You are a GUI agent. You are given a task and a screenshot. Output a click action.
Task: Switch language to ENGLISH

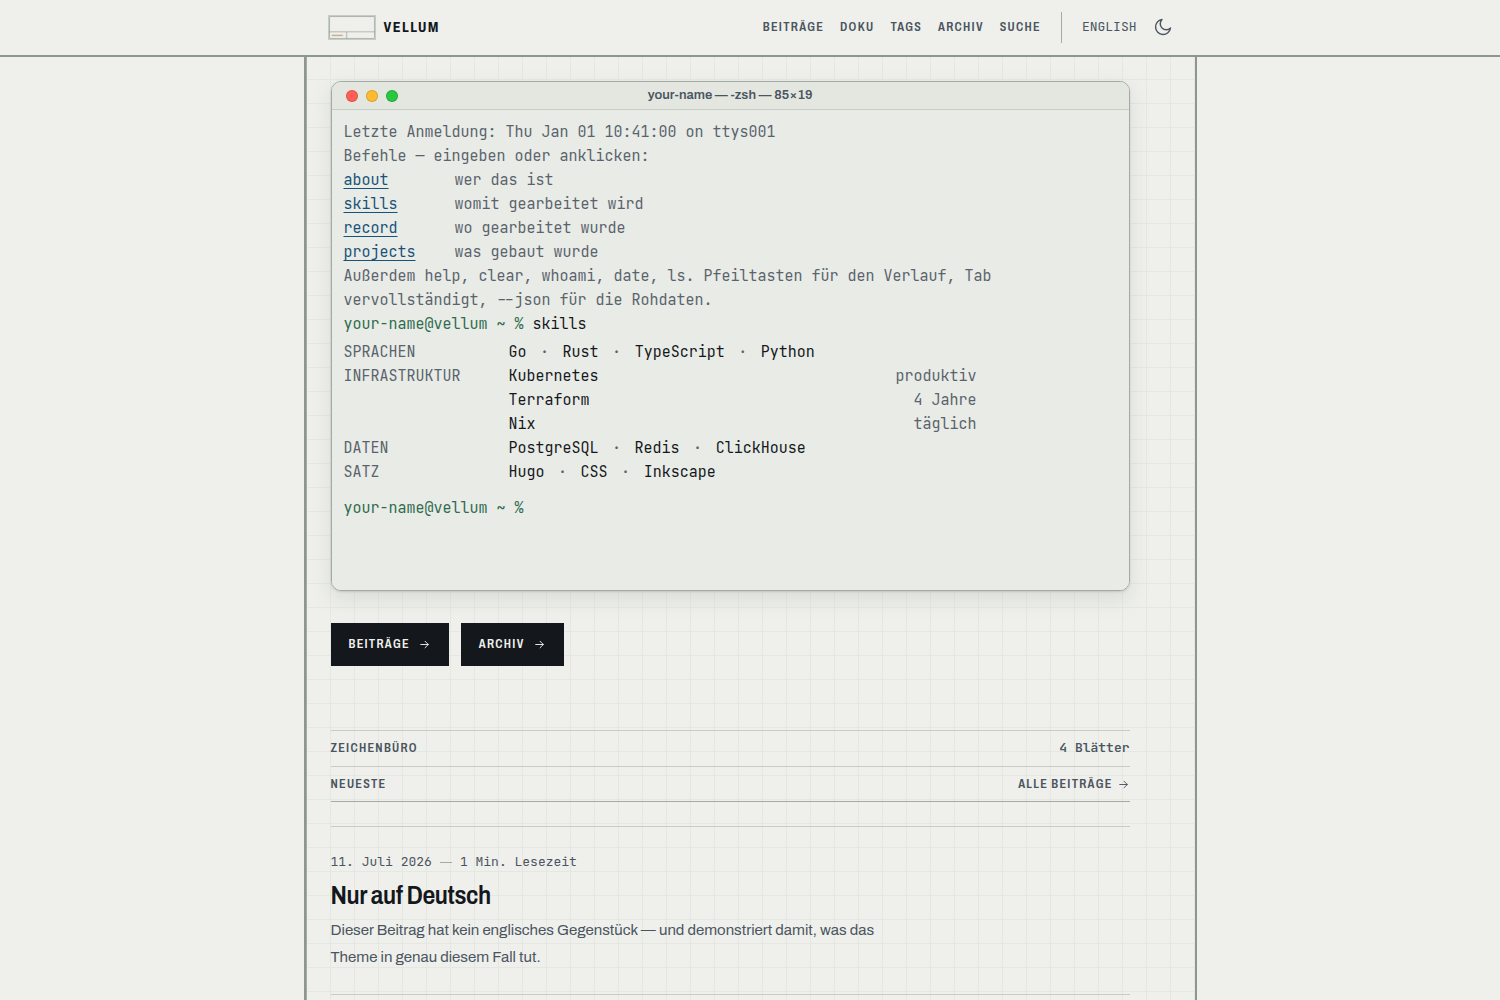[1109, 27]
